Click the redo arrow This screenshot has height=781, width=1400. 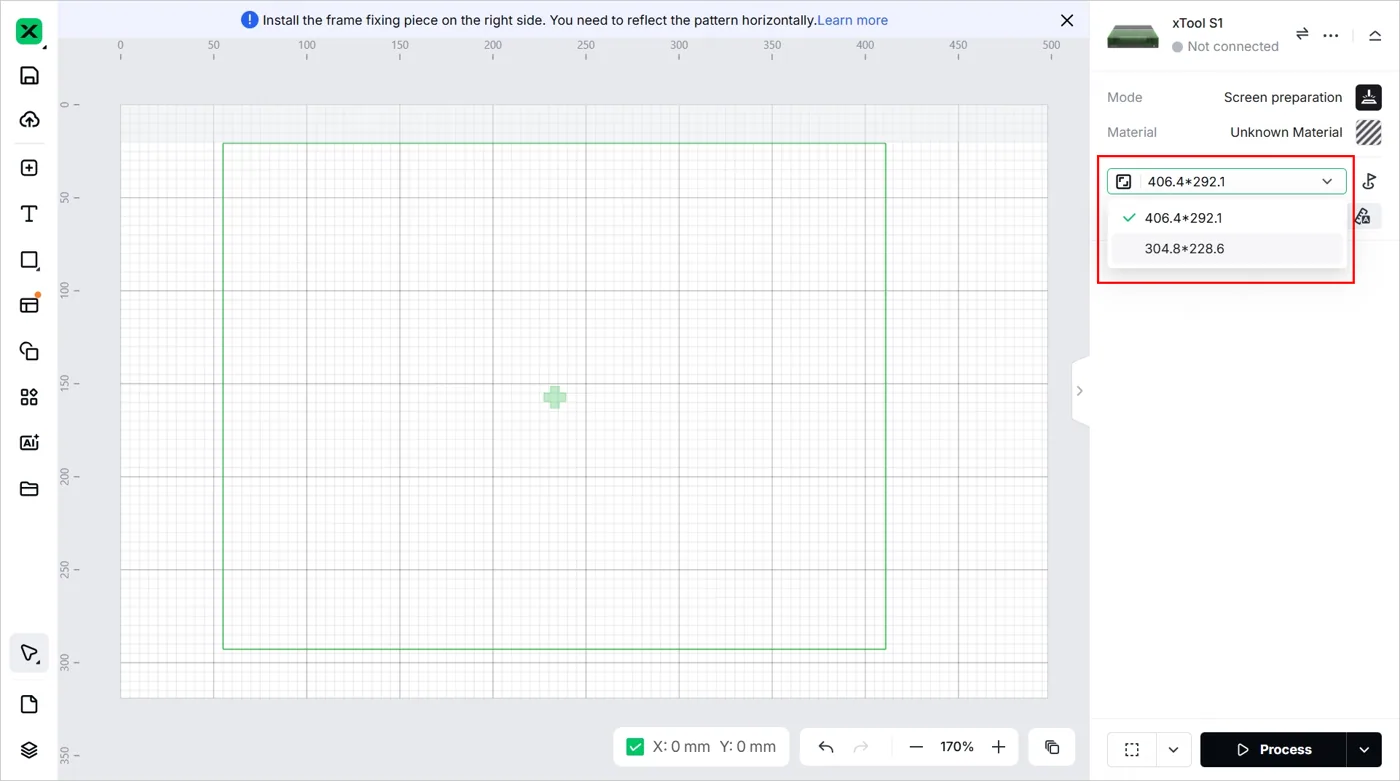[861, 747]
